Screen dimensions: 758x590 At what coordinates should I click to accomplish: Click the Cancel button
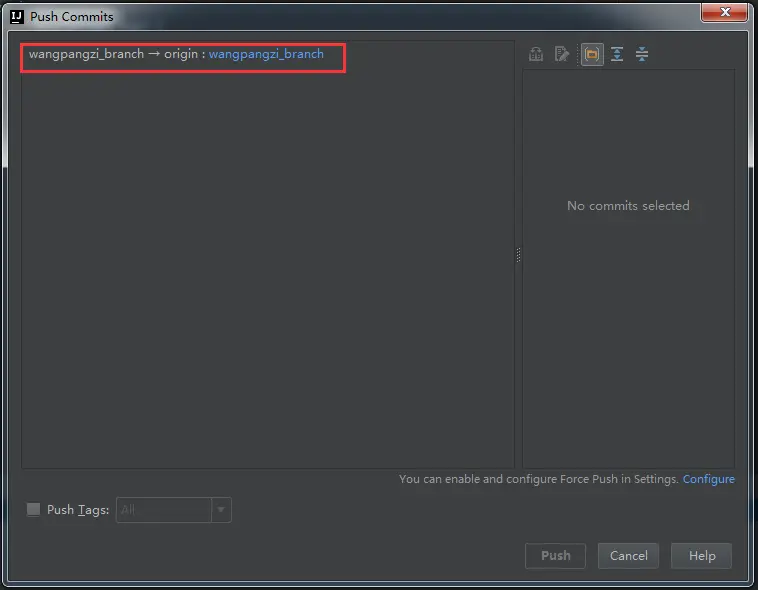click(628, 556)
